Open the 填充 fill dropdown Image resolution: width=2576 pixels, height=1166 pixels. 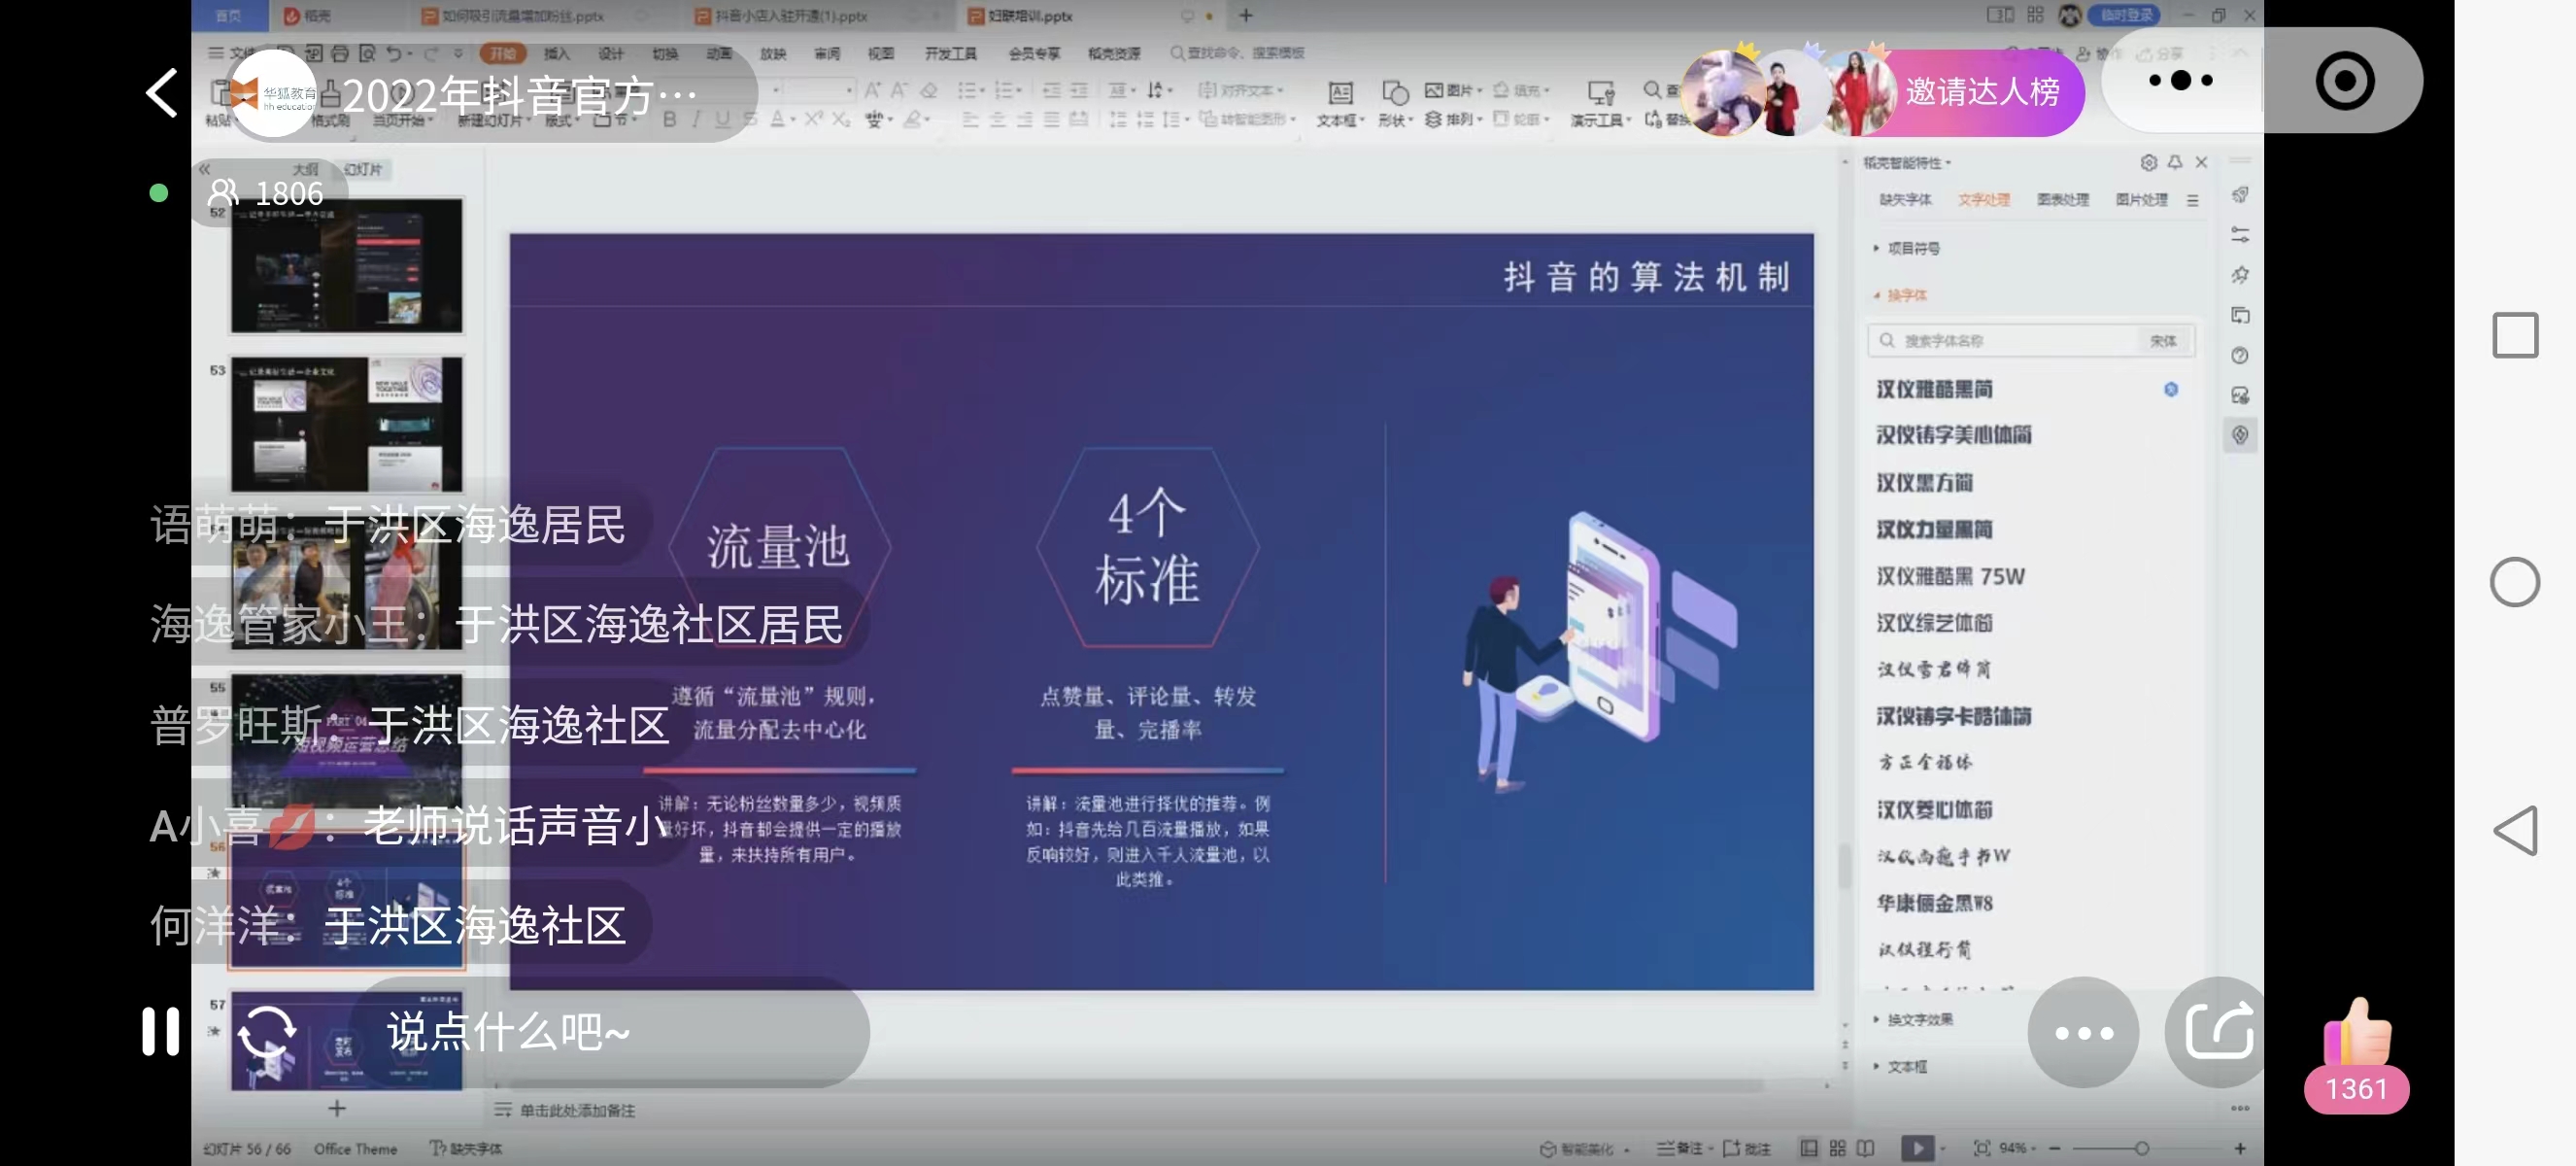(1521, 90)
